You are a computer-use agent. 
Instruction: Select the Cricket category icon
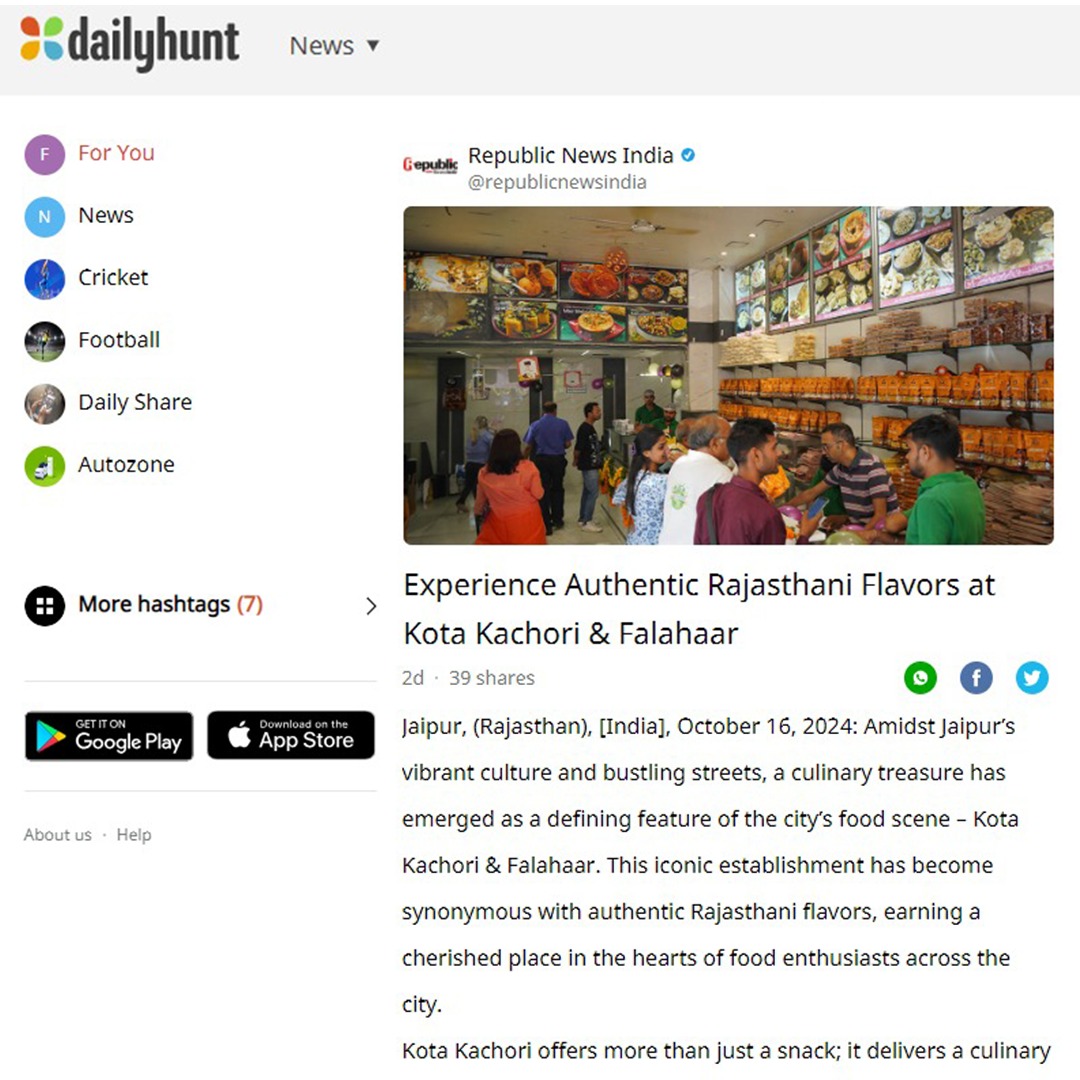[x=45, y=279]
